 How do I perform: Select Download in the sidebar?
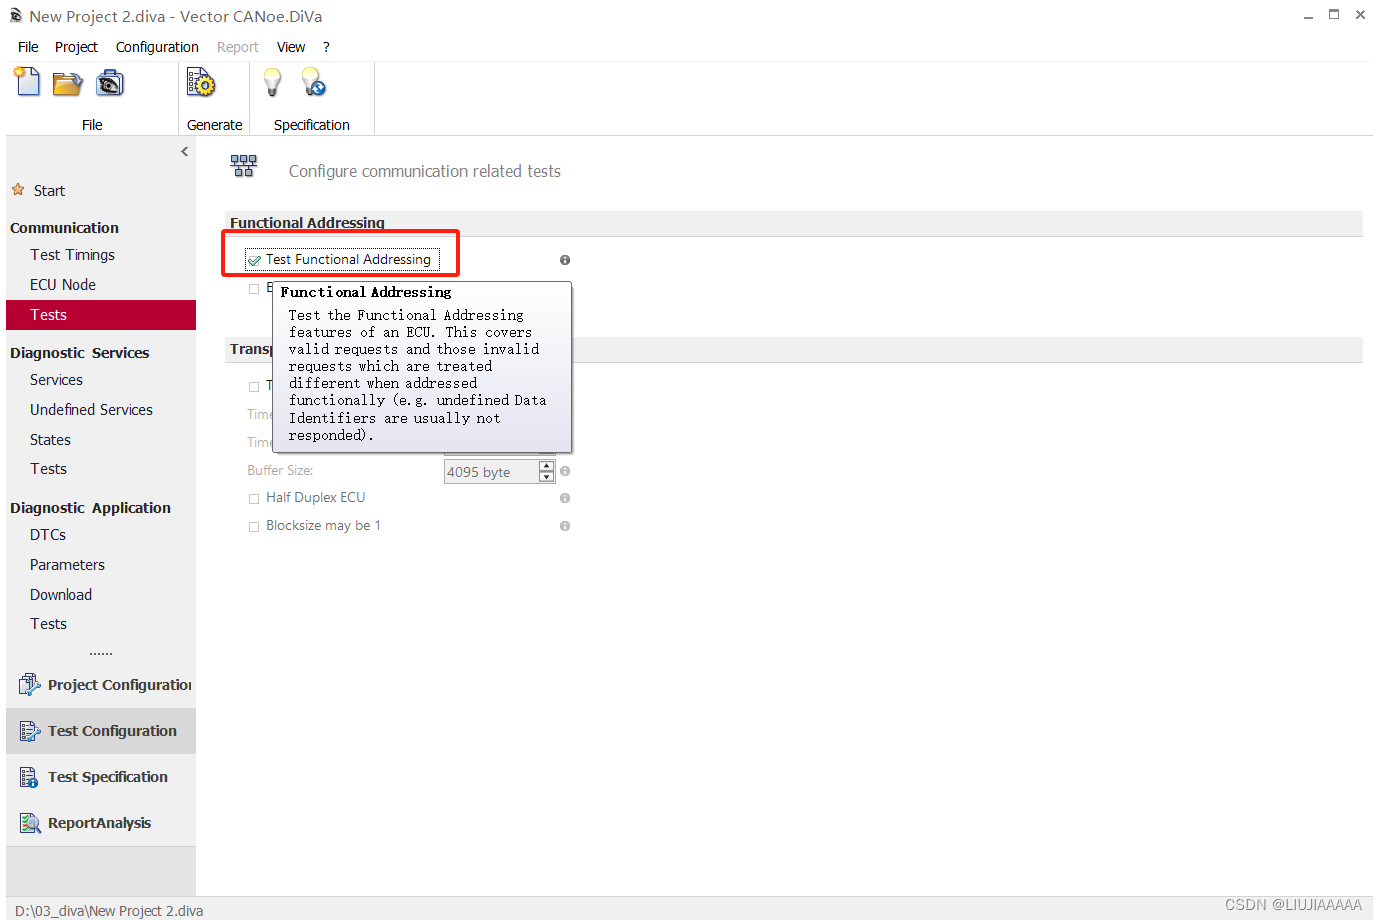tap(61, 595)
